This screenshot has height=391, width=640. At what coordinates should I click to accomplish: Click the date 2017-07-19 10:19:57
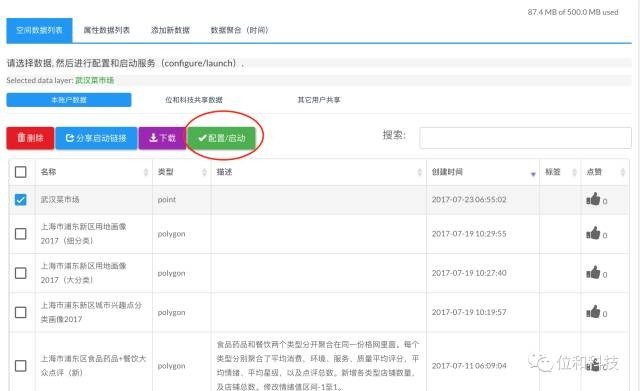[x=469, y=312]
